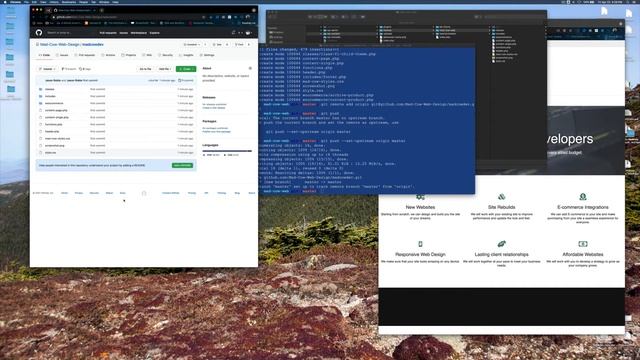Open content-page.php in the repository
The height and width of the screenshot is (360, 640).
56,110
